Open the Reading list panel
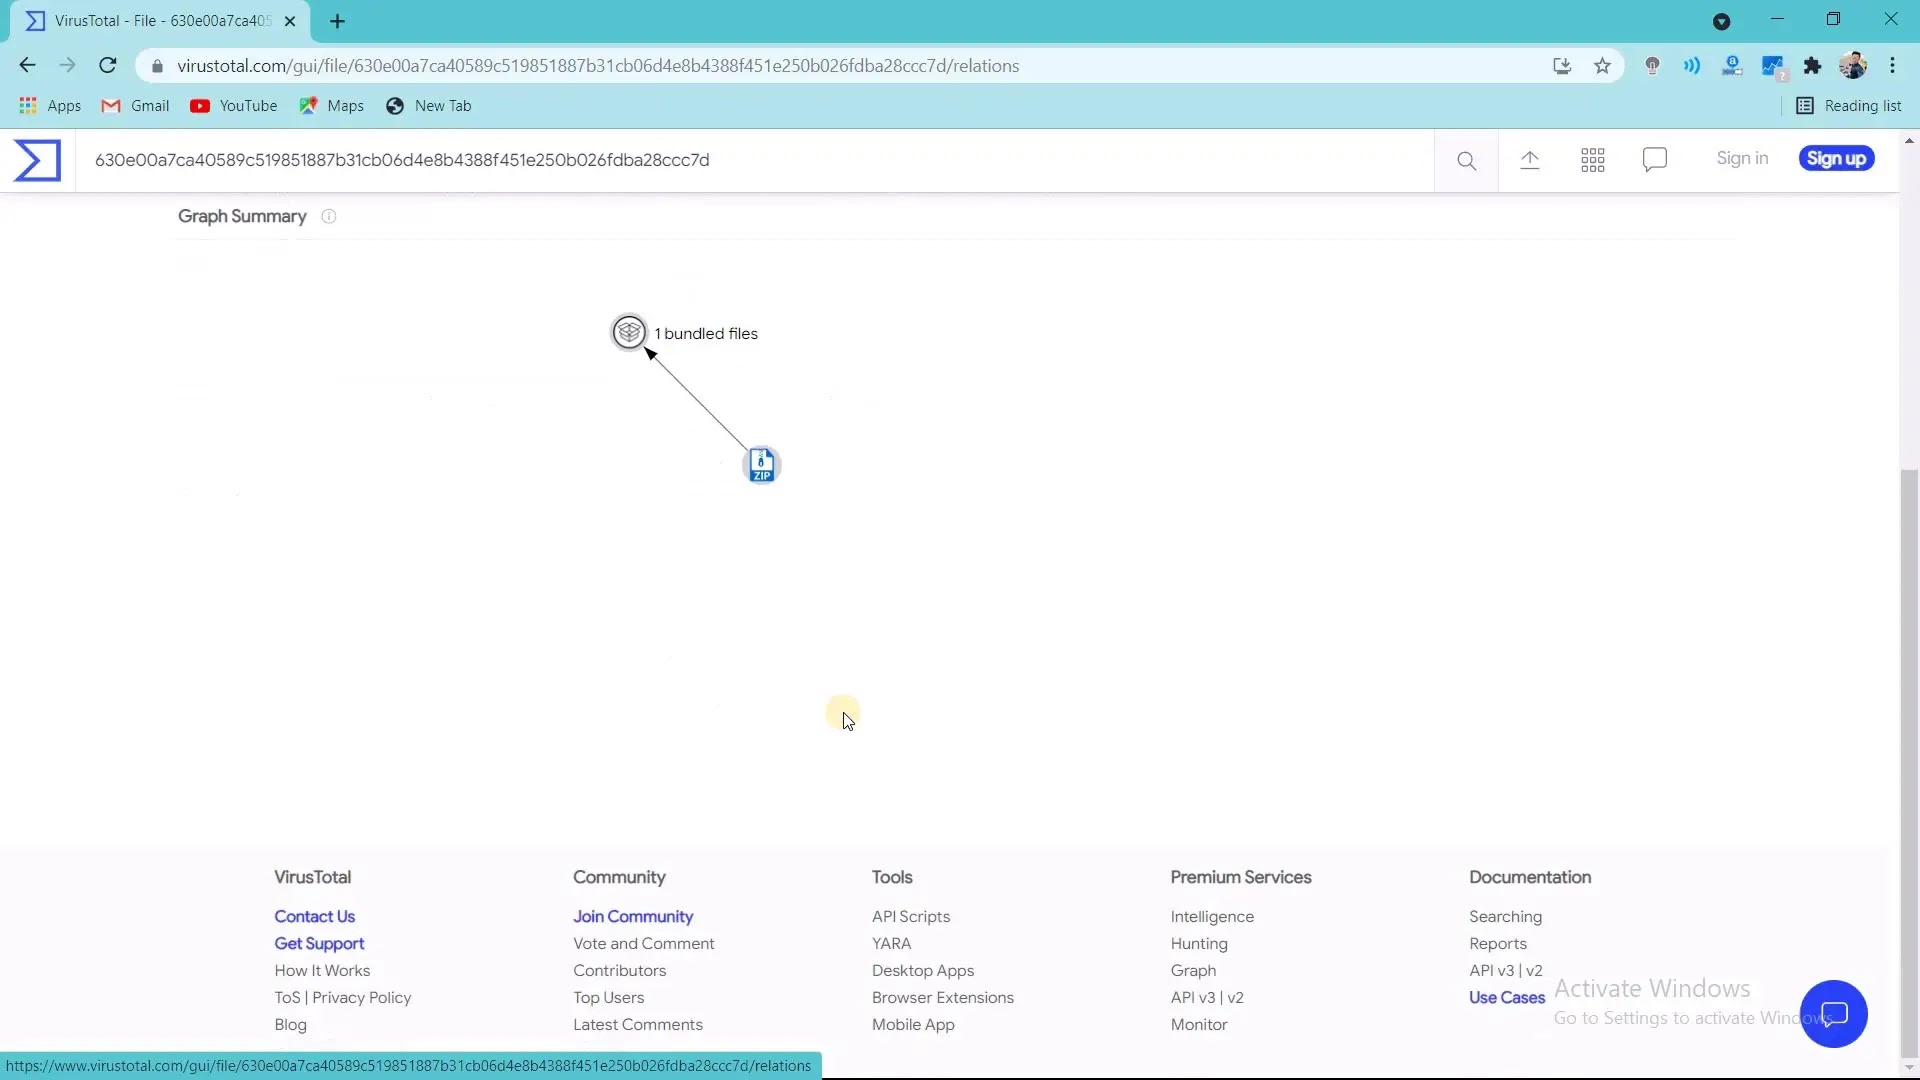1920x1080 pixels. click(1849, 106)
